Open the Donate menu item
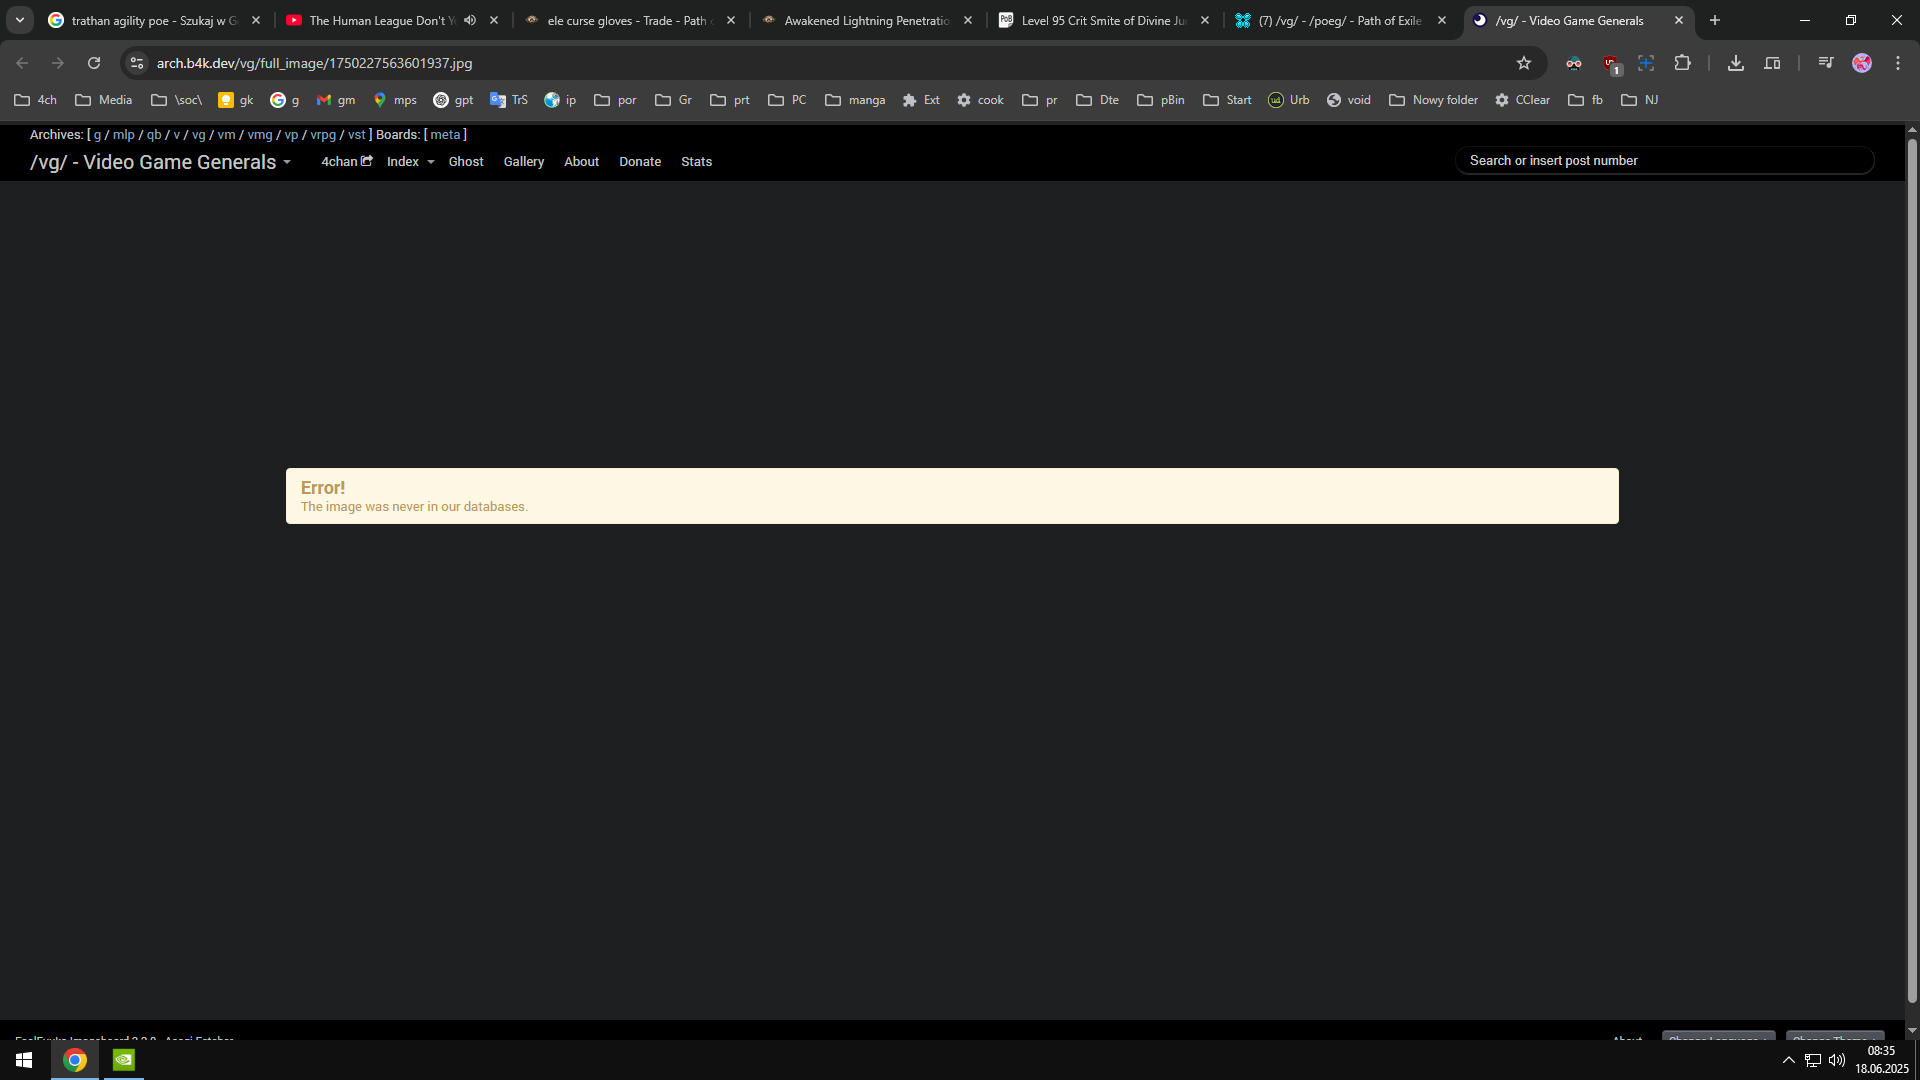1920x1080 pixels. click(640, 162)
